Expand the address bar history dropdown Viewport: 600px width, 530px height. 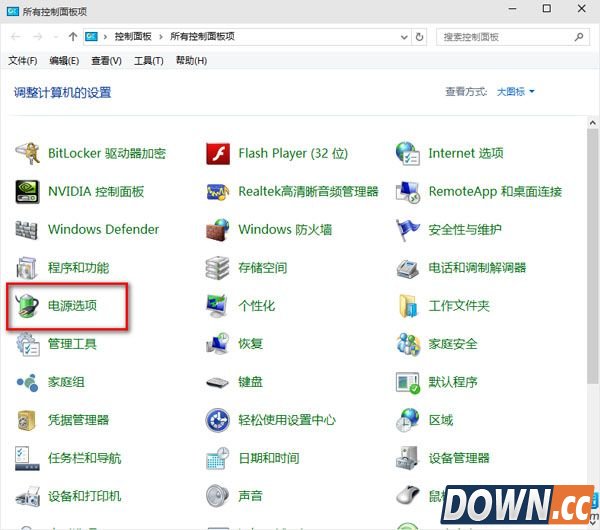(x=404, y=37)
